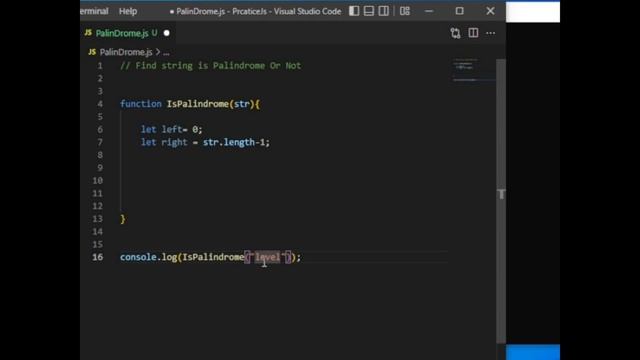Click 'left' variable on line 6
The width and height of the screenshot is (640, 360).
point(172,129)
